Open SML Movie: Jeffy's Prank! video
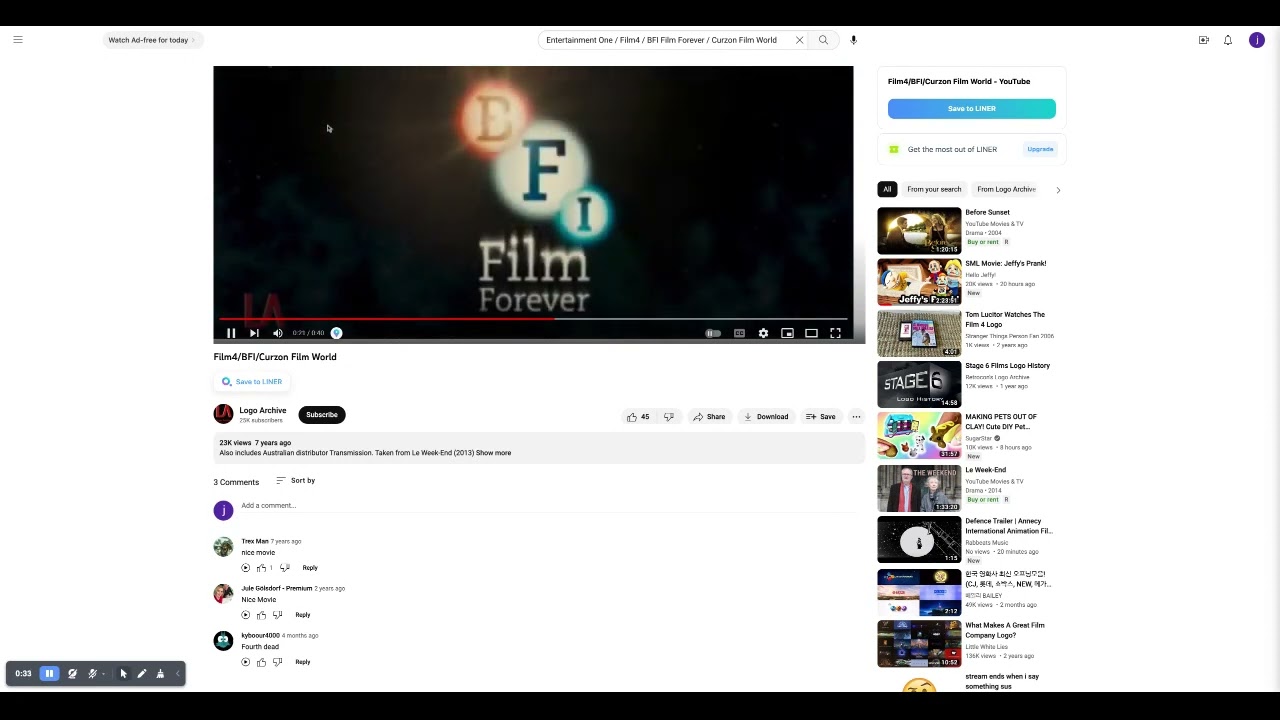Screen dimensions: 1280x720 point(1006,264)
